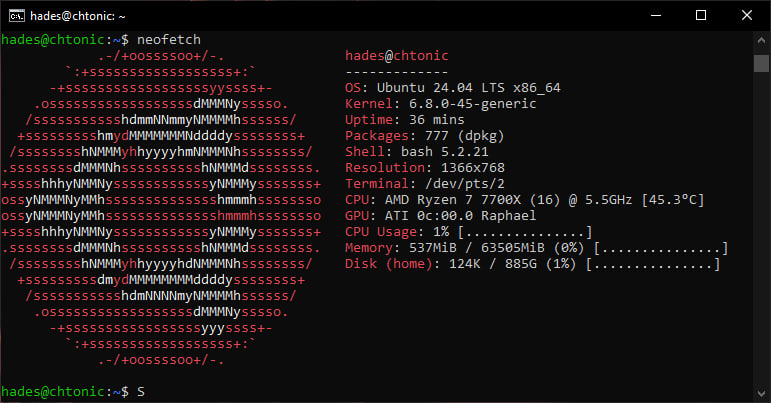This screenshot has height=403, width=771.
Task: Click the OS line showing Ubuntu 24.04
Action: [452, 88]
